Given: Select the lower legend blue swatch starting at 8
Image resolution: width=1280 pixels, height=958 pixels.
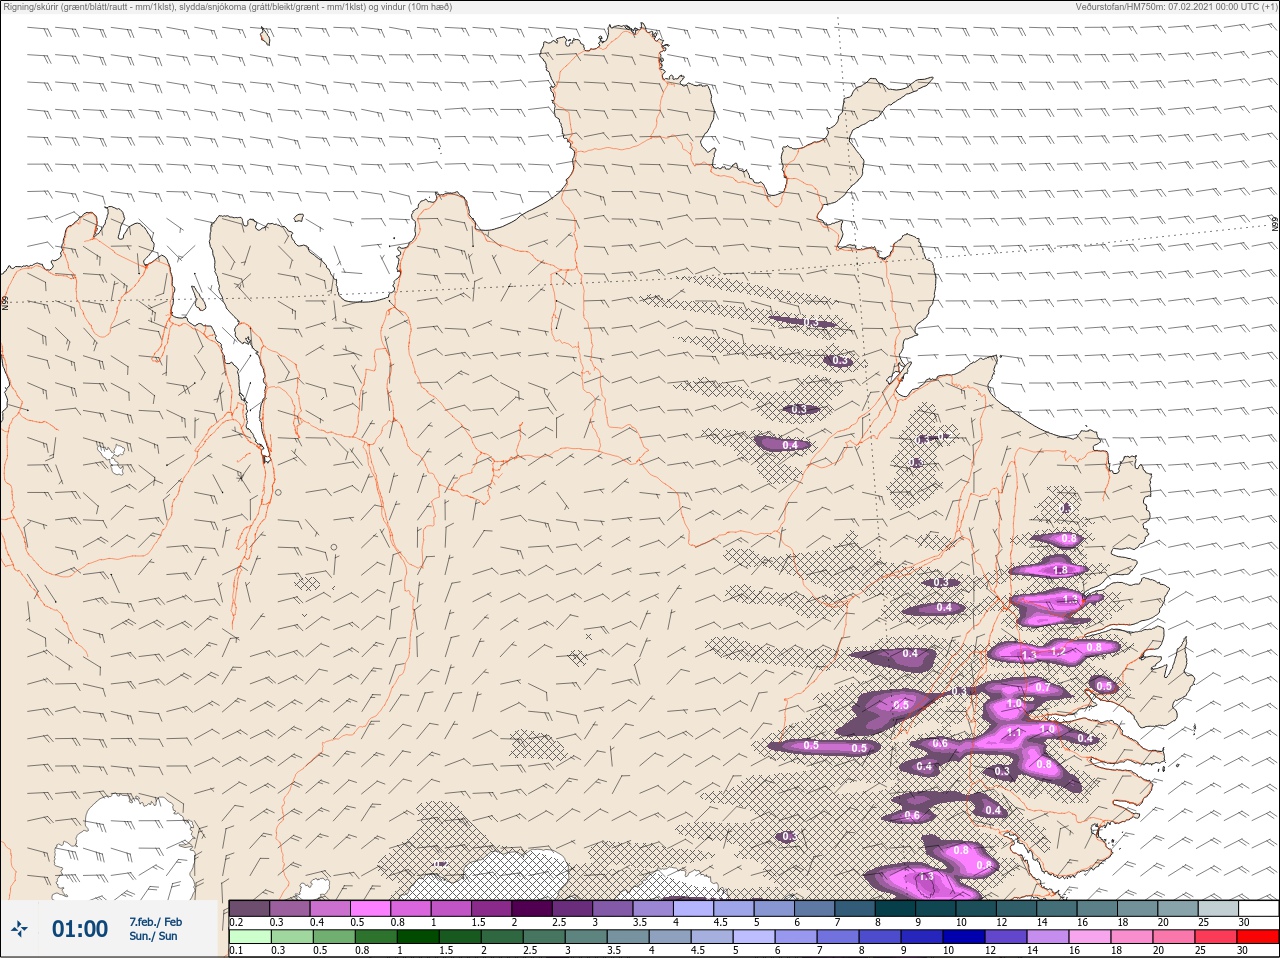Looking at the screenshot, I should [881, 937].
